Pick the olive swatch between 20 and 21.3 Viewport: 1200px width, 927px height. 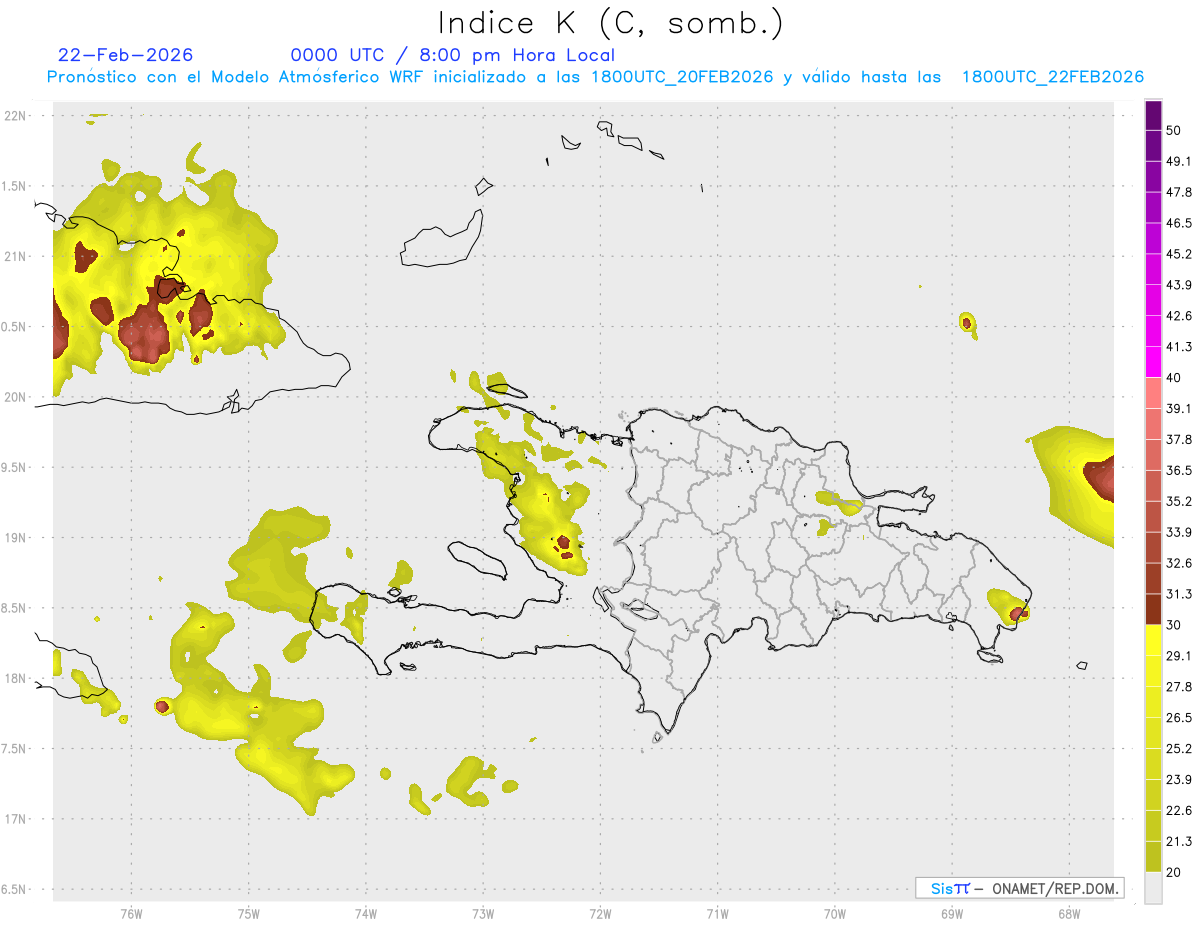click(x=1153, y=856)
